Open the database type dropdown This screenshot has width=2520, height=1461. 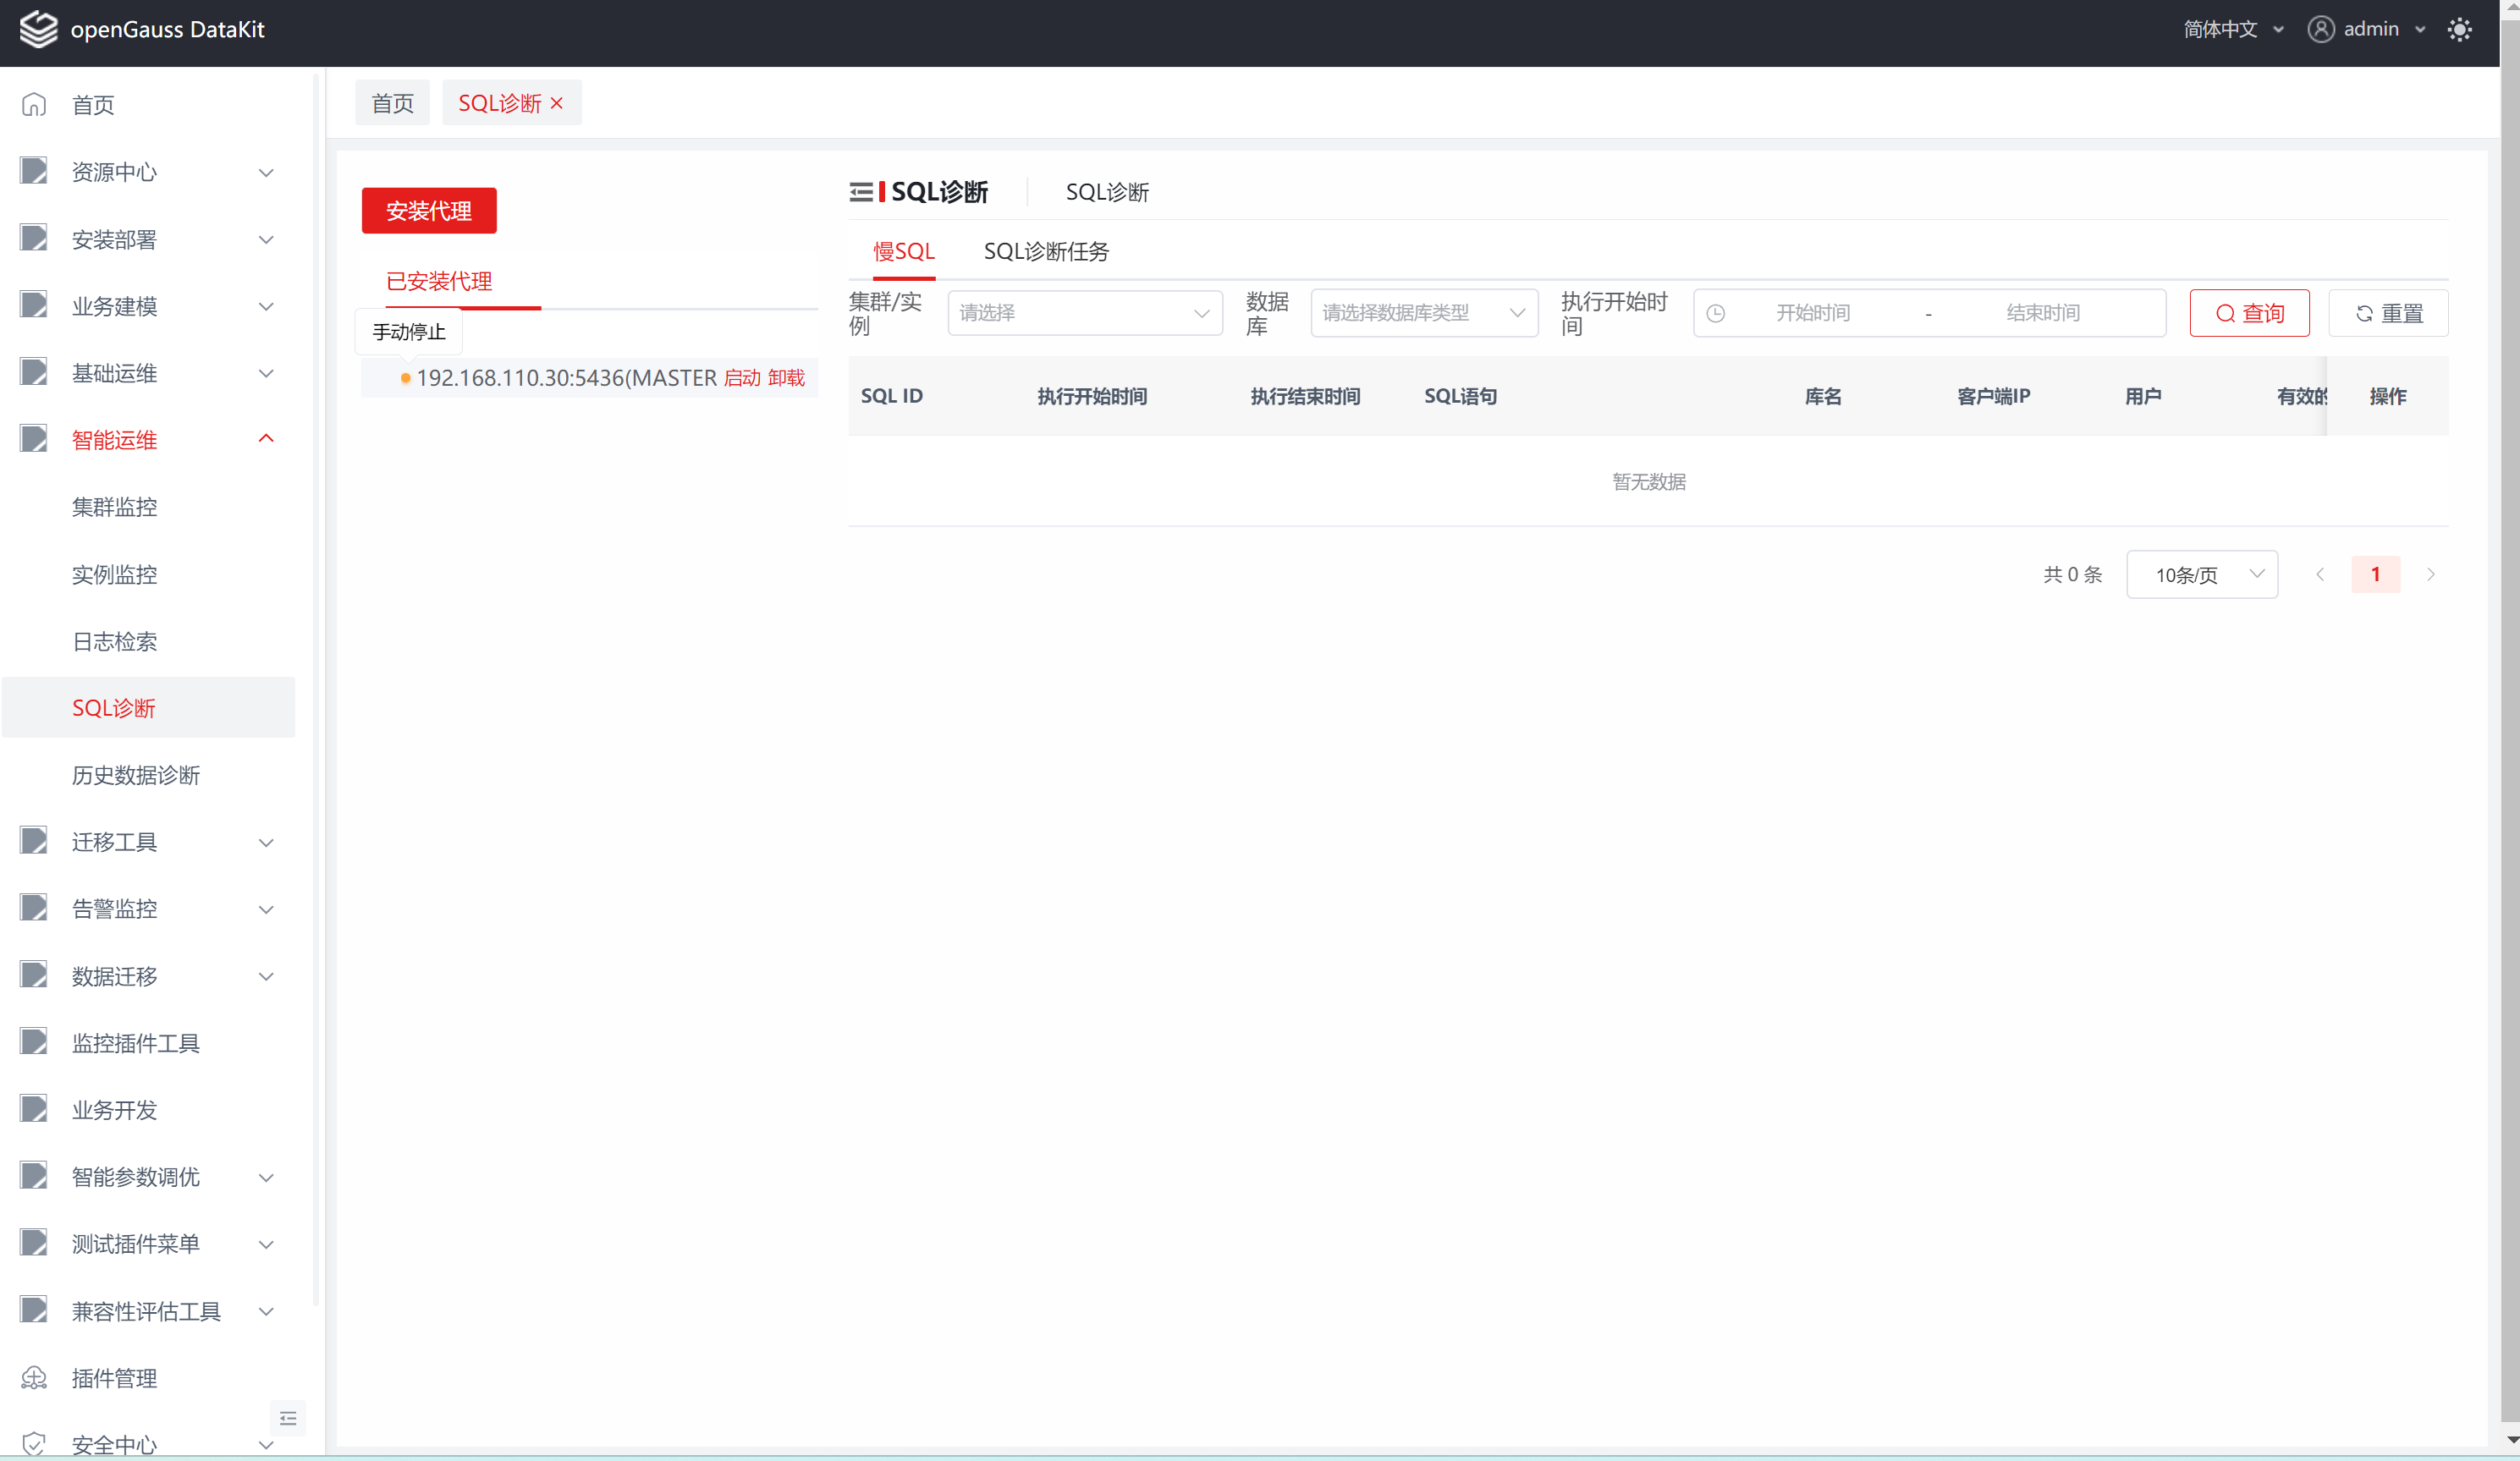click(1423, 313)
